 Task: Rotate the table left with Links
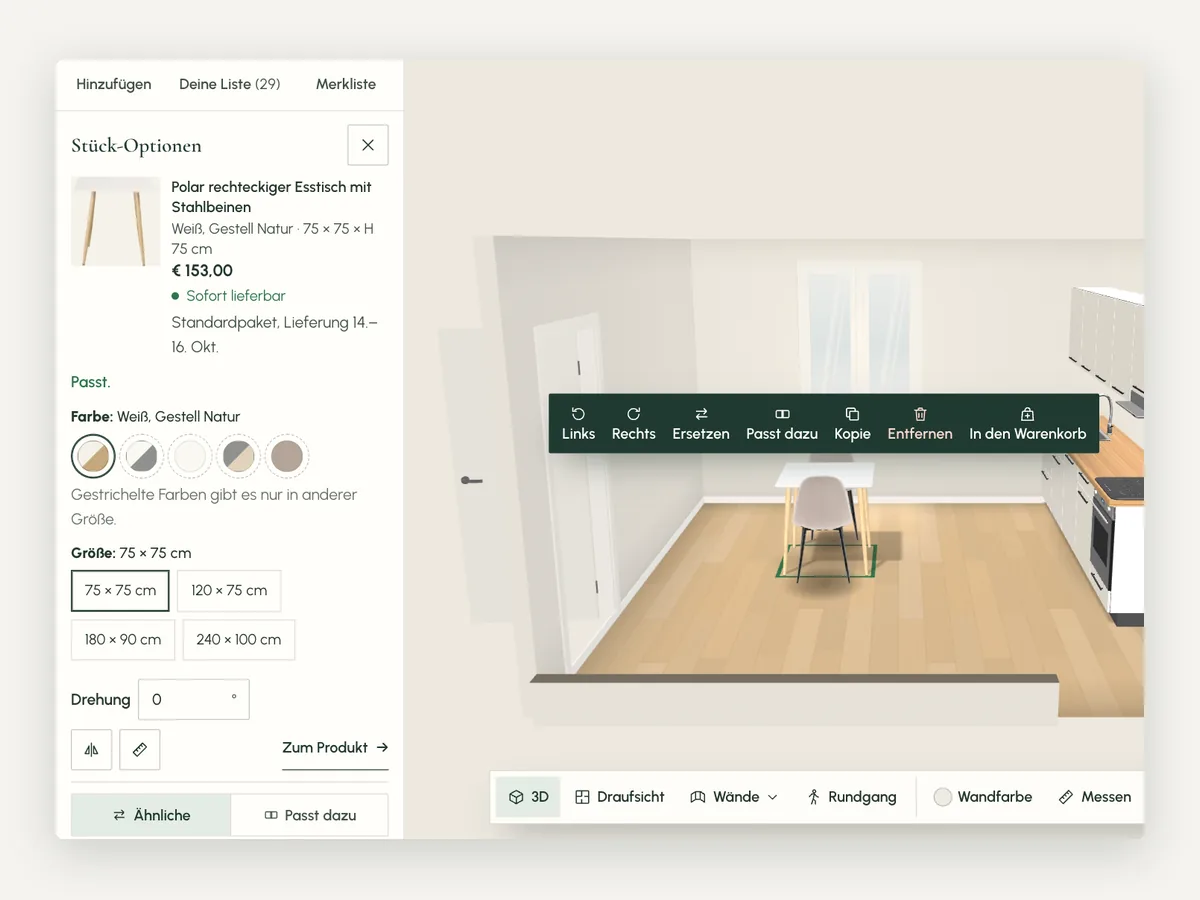[578, 424]
